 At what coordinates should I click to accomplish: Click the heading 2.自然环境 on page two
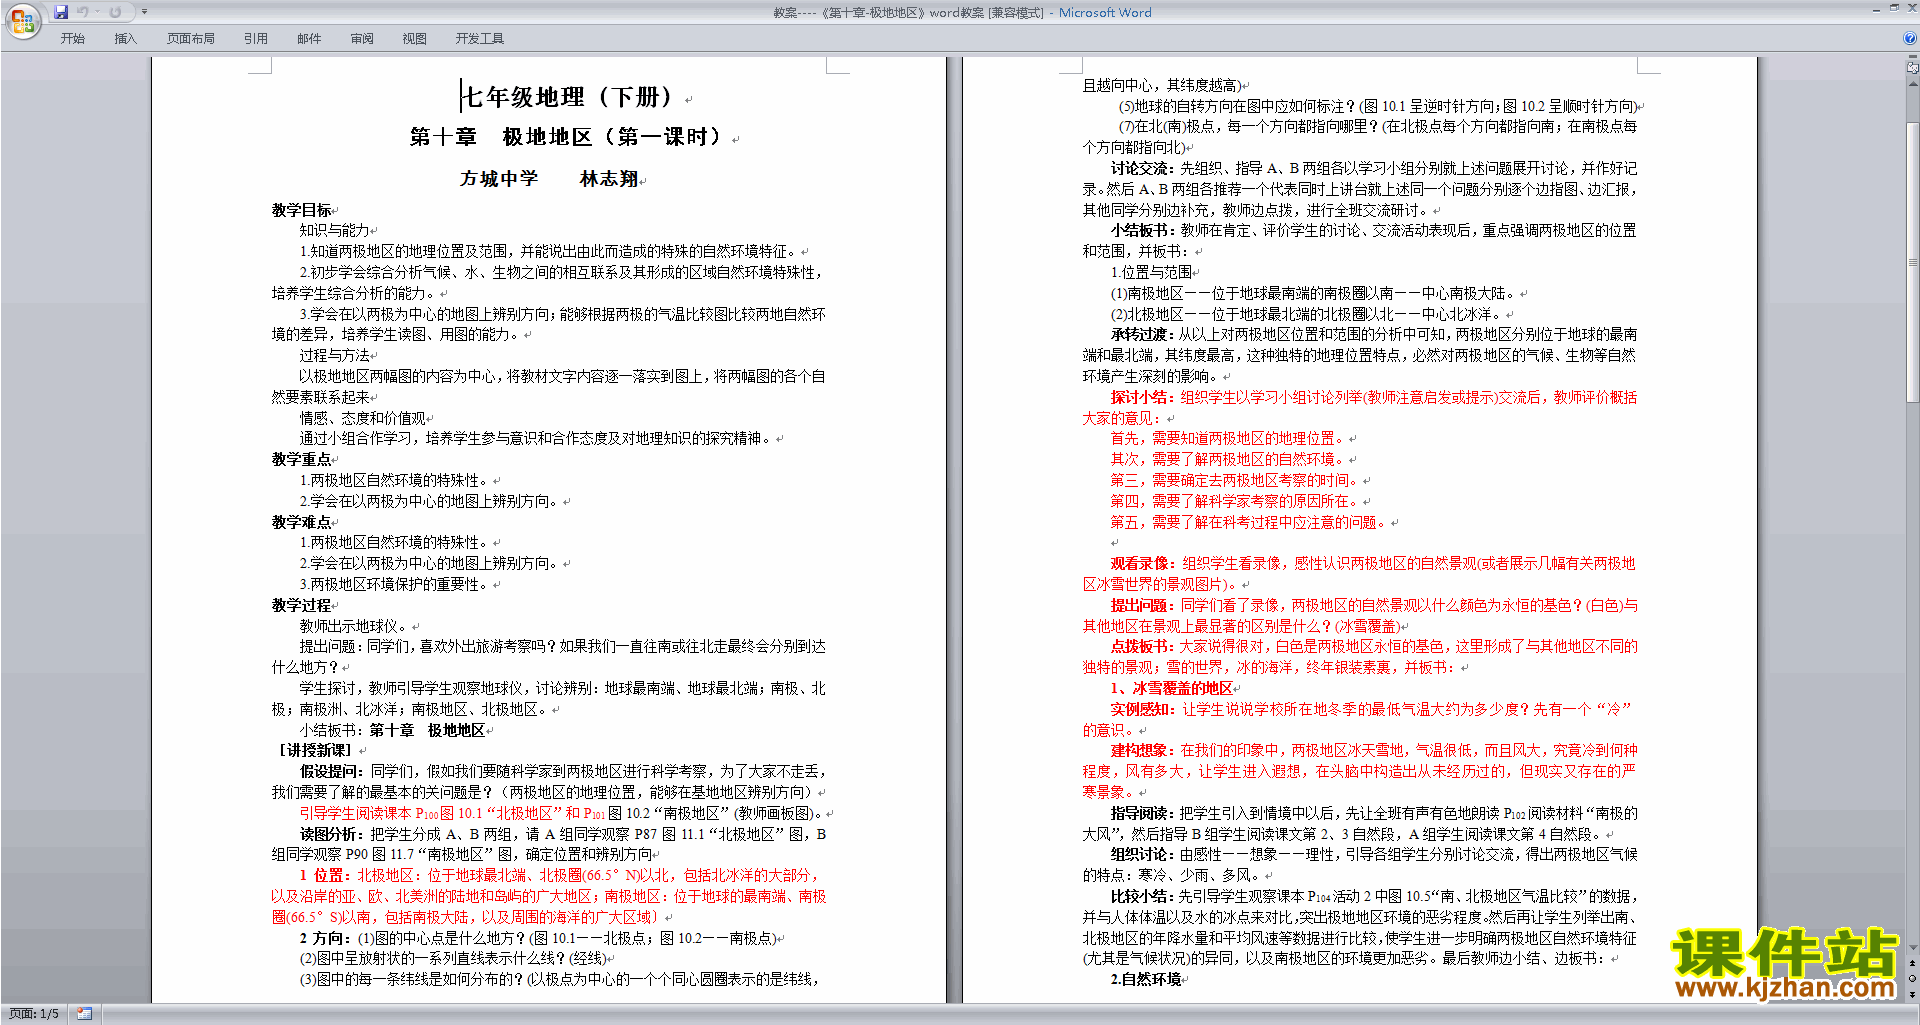[1146, 980]
